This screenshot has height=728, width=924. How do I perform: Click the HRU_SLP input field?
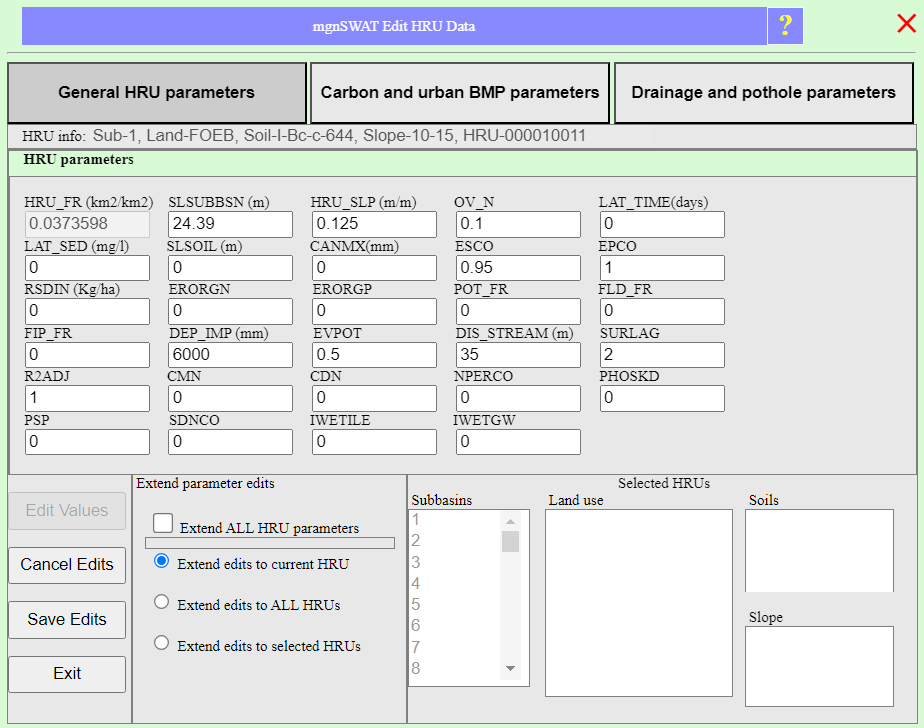click(x=374, y=224)
